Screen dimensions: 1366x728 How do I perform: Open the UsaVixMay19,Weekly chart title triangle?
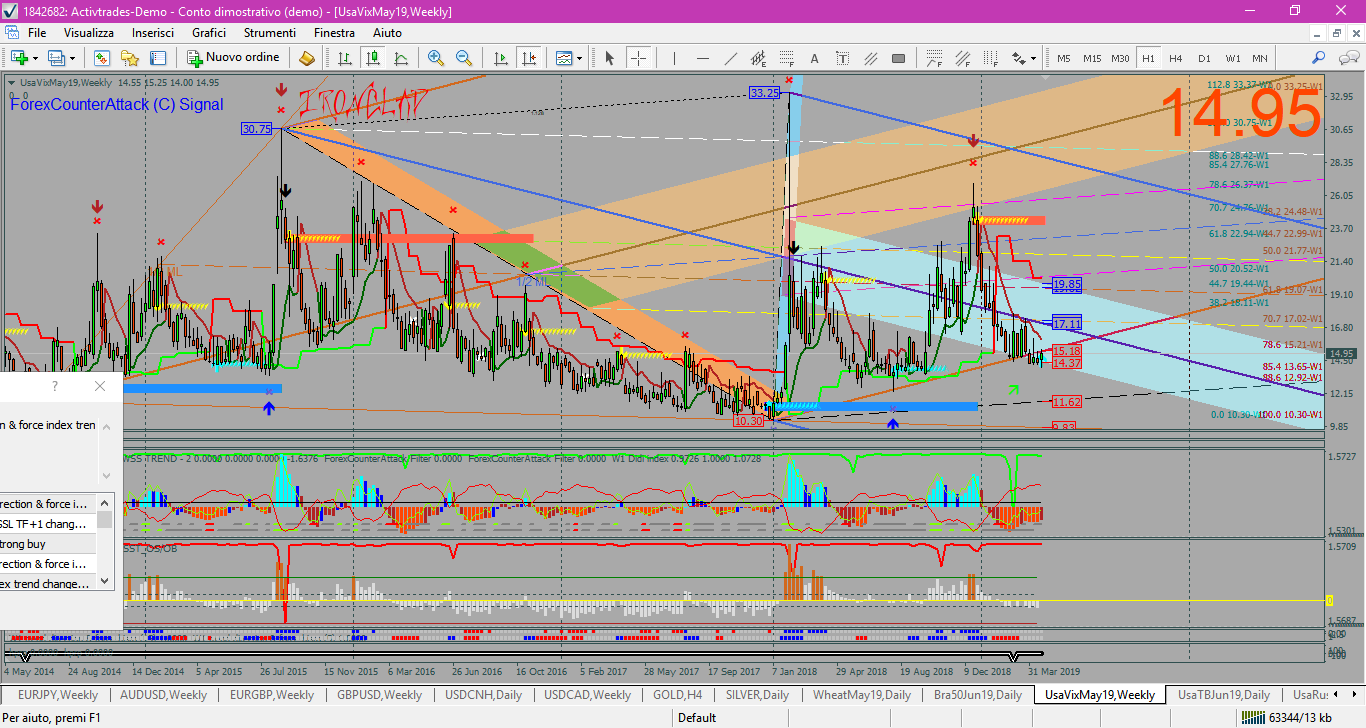pos(12,82)
